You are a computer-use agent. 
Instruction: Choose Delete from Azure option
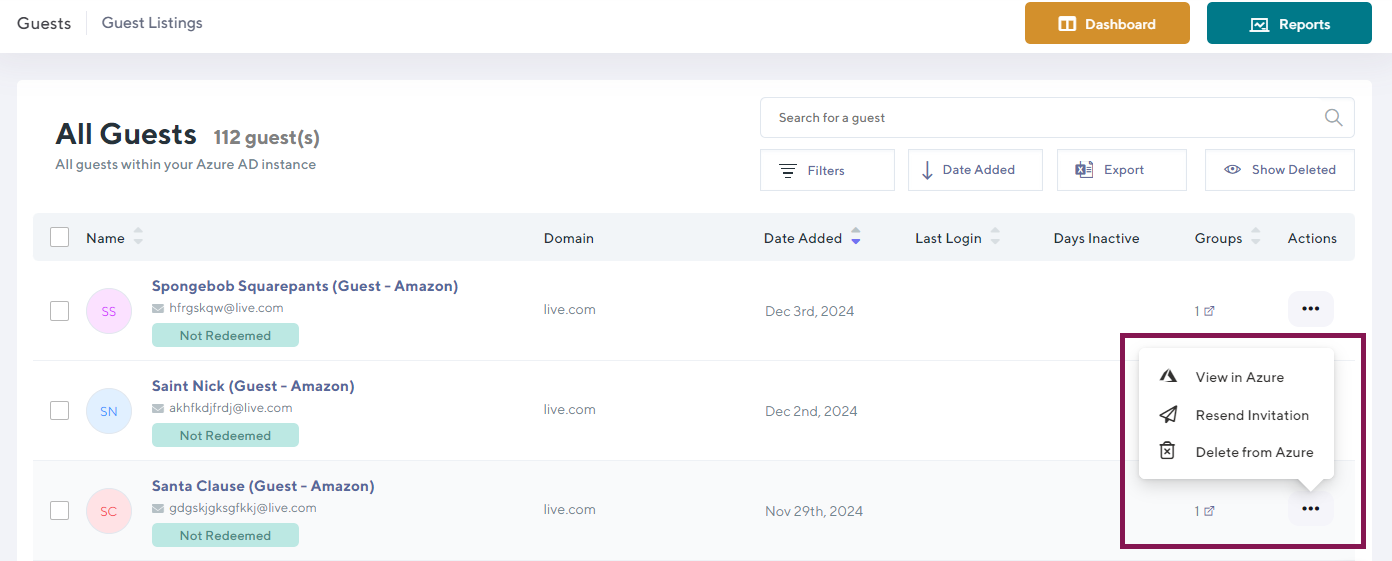[1254, 452]
